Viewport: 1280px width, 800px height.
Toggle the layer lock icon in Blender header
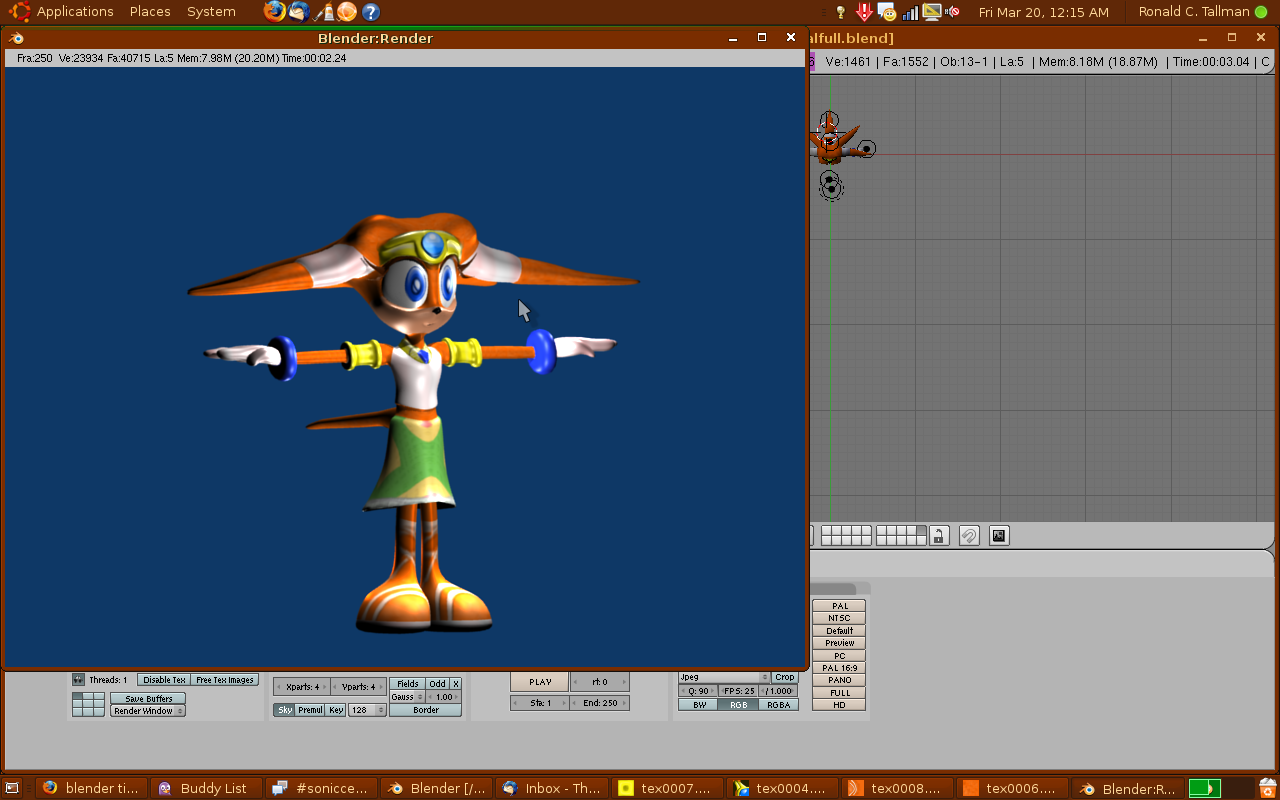point(938,536)
